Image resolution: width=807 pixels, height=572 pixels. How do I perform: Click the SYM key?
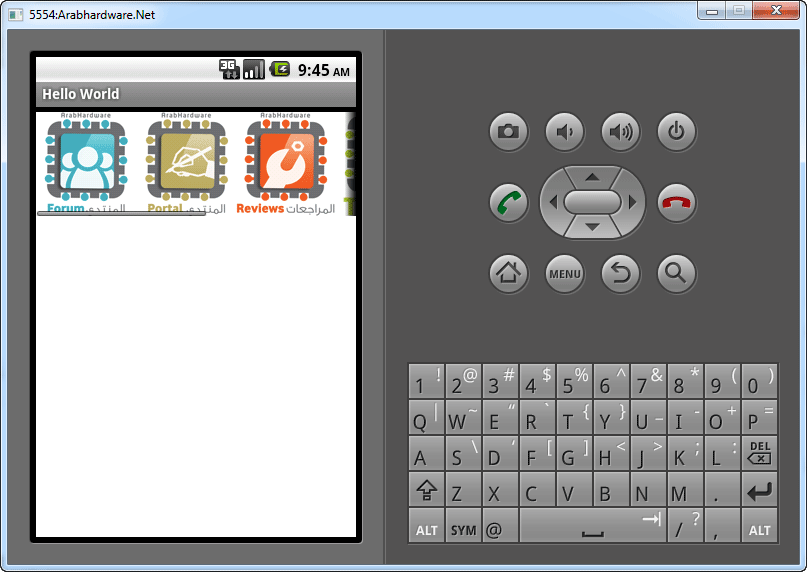click(x=464, y=526)
